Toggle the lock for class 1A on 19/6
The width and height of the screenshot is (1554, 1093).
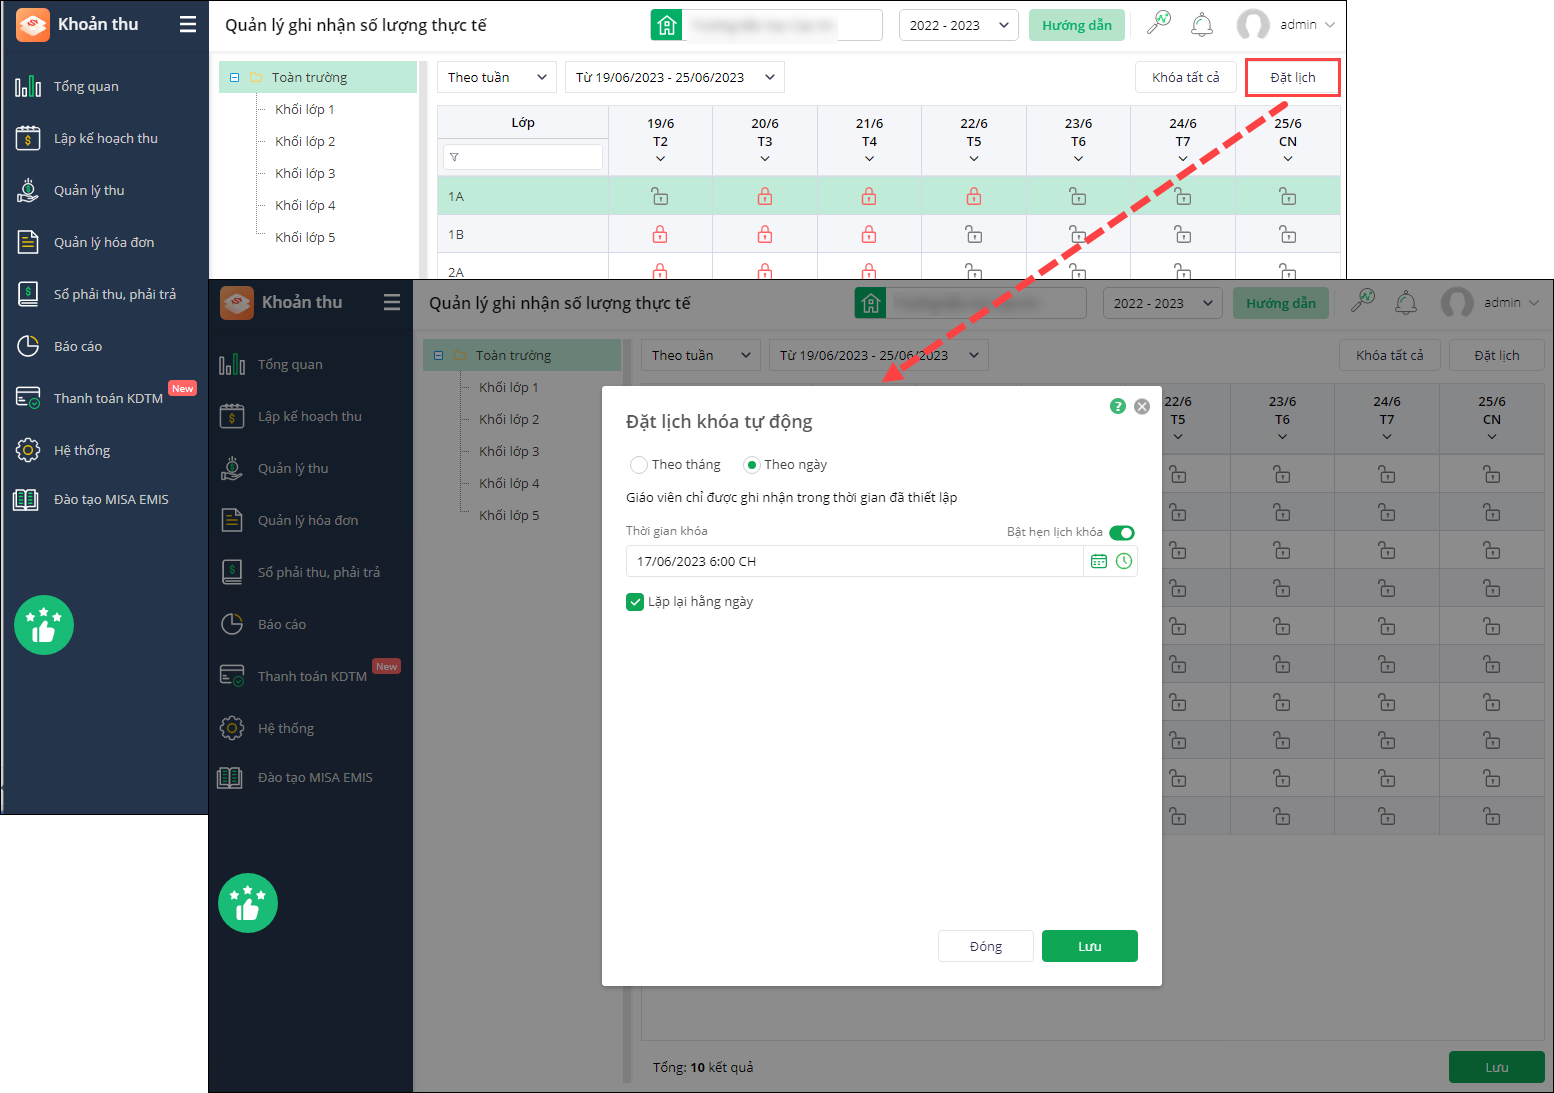click(660, 196)
